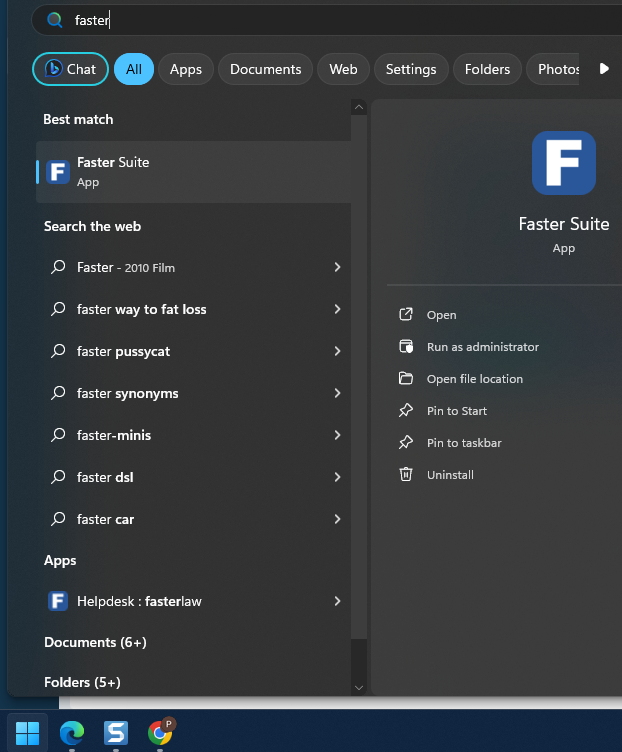This screenshot has height=752, width=622.
Task: Click the Uninstall trash can icon
Action: 406,474
